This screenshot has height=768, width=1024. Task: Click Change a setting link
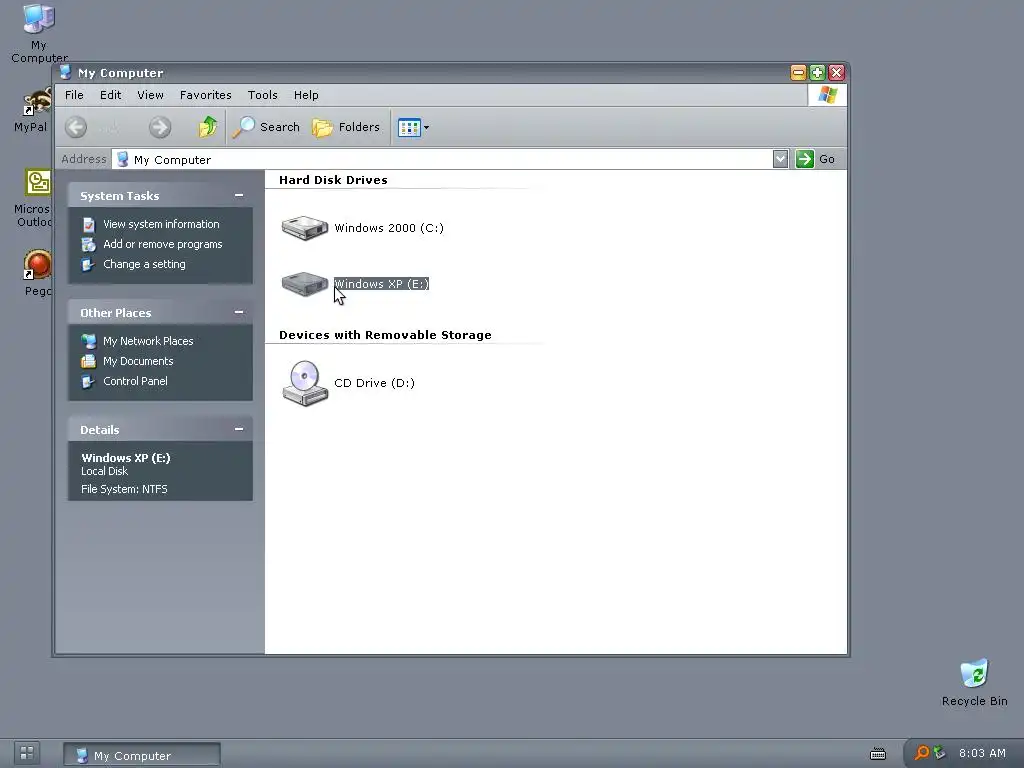[x=144, y=264]
